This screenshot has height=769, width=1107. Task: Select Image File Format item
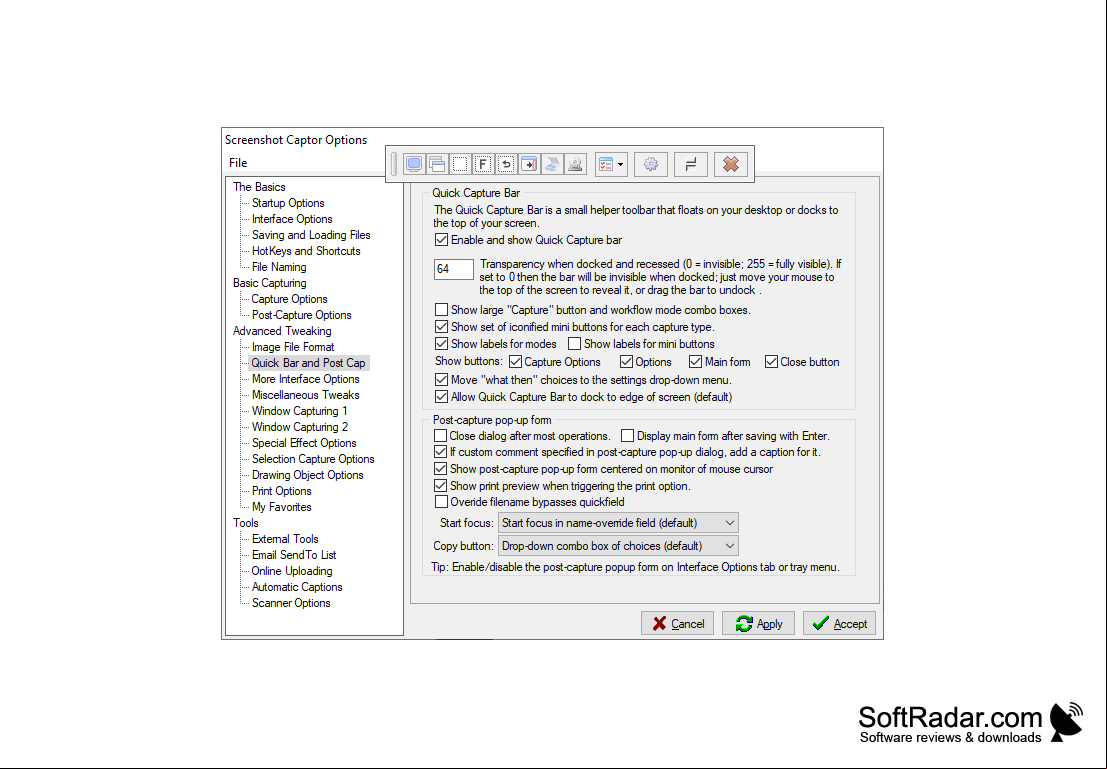[x=293, y=347]
